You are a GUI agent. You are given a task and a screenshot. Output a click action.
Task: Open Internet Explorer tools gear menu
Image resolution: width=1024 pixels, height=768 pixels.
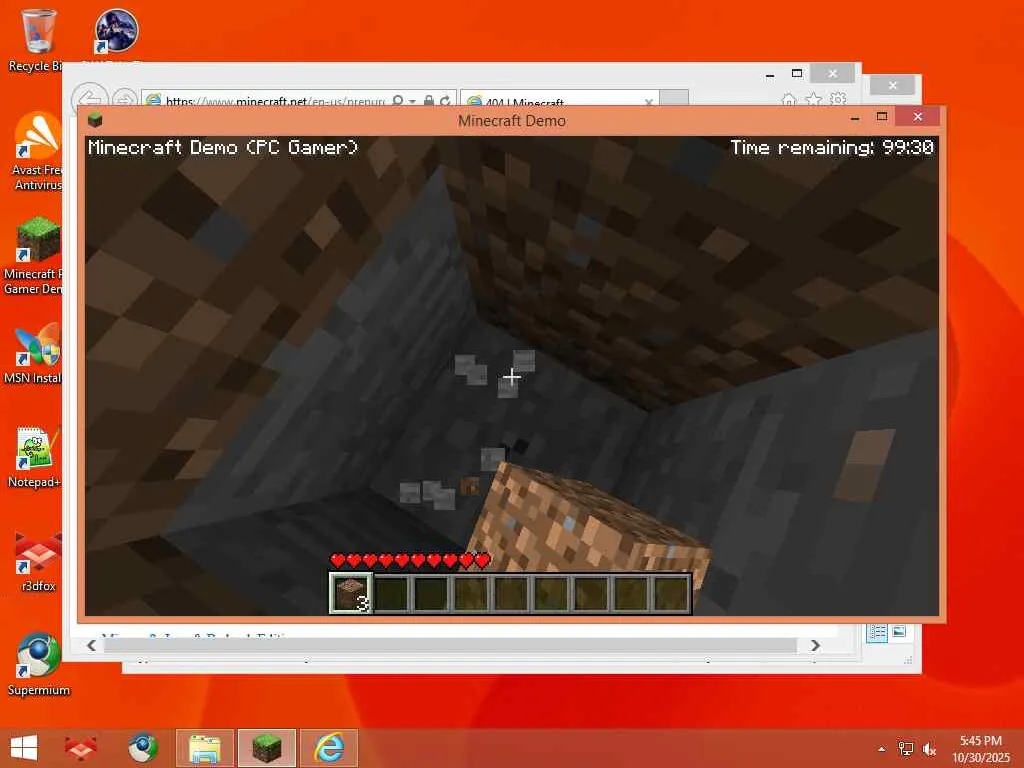838,100
